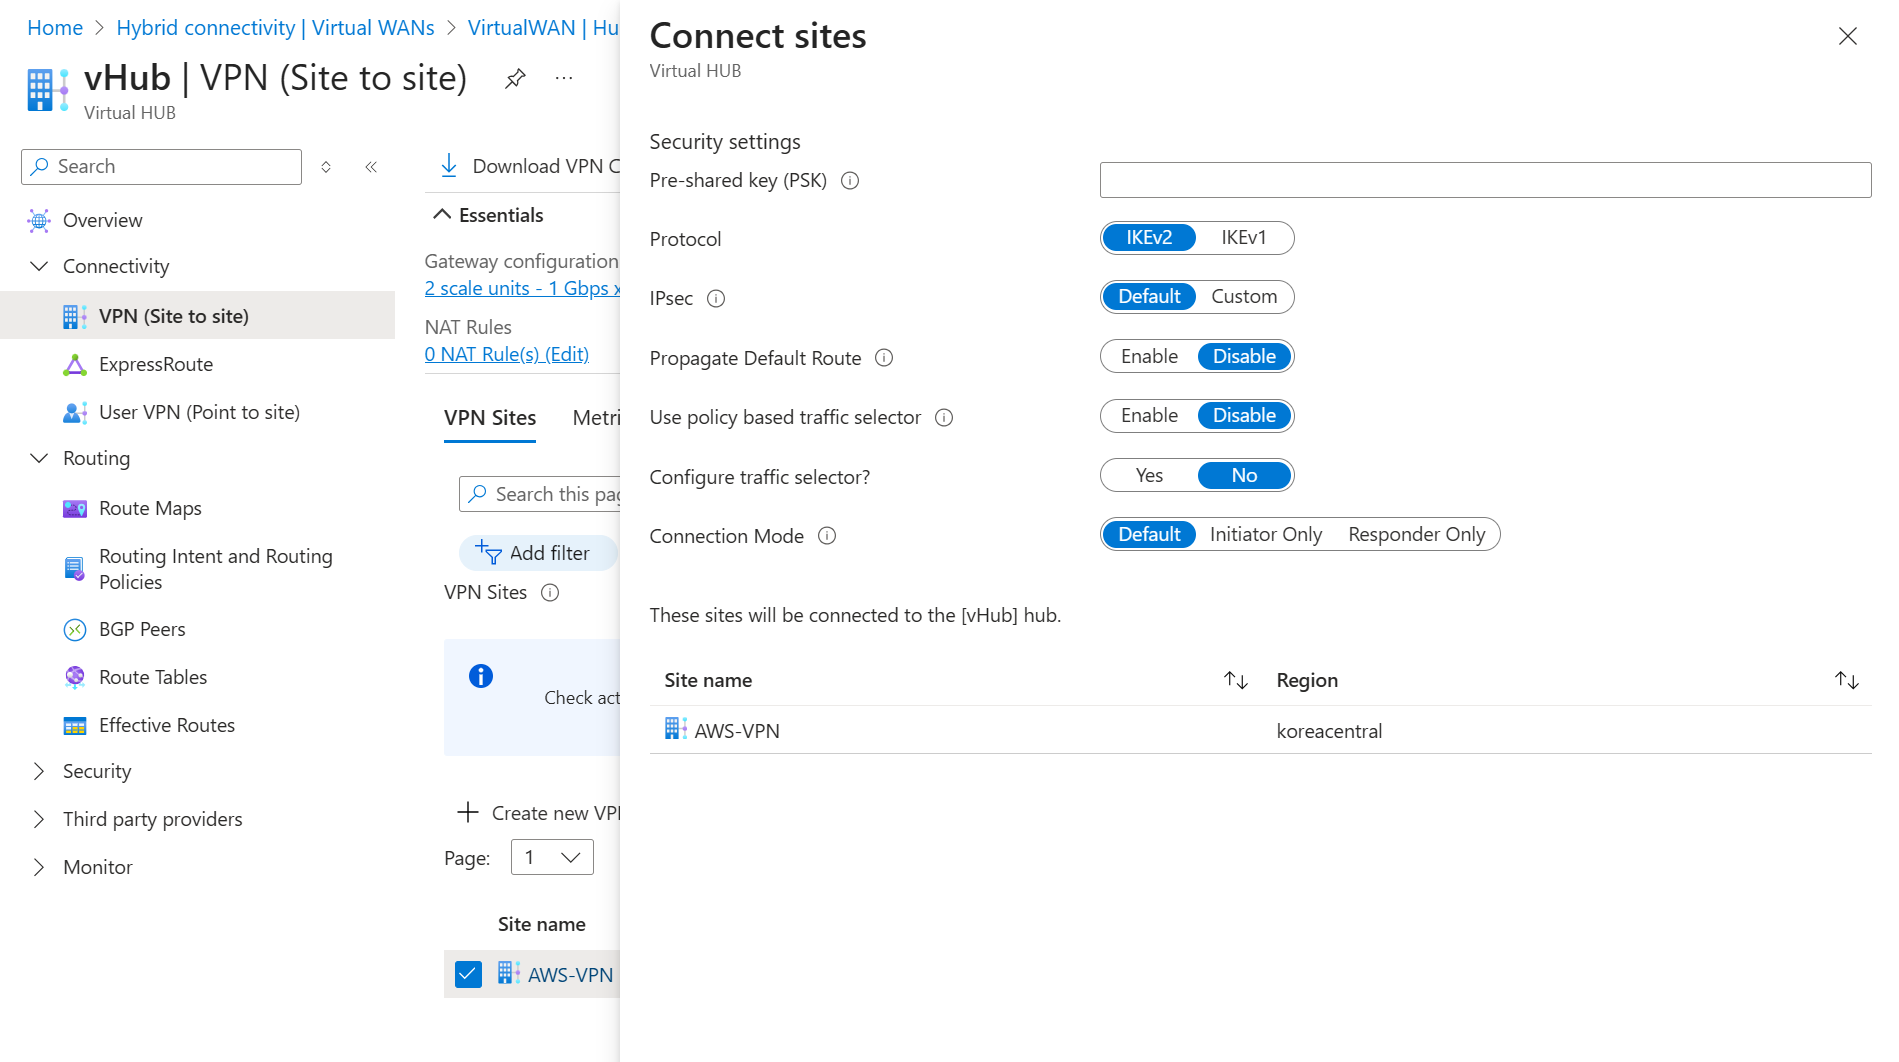This screenshot has width=1899, height=1062.
Task: Pin the vHub page with pin icon
Action: coord(515,78)
